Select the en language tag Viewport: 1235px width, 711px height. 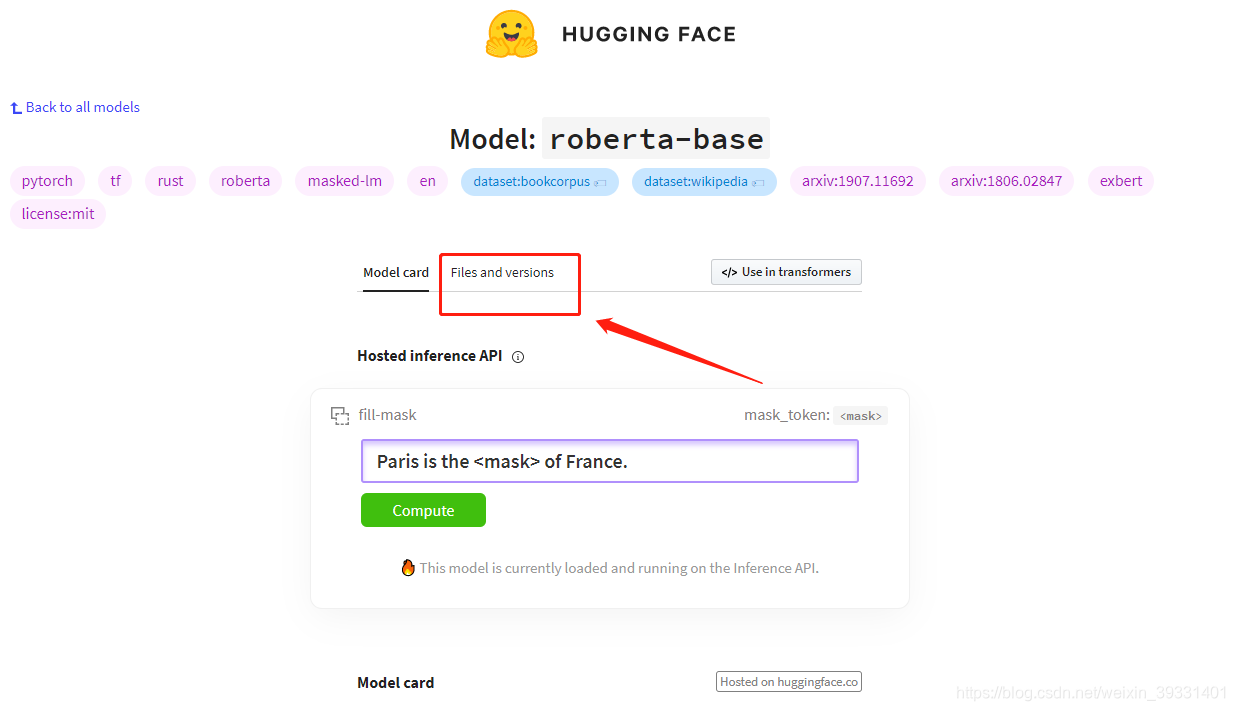click(427, 181)
